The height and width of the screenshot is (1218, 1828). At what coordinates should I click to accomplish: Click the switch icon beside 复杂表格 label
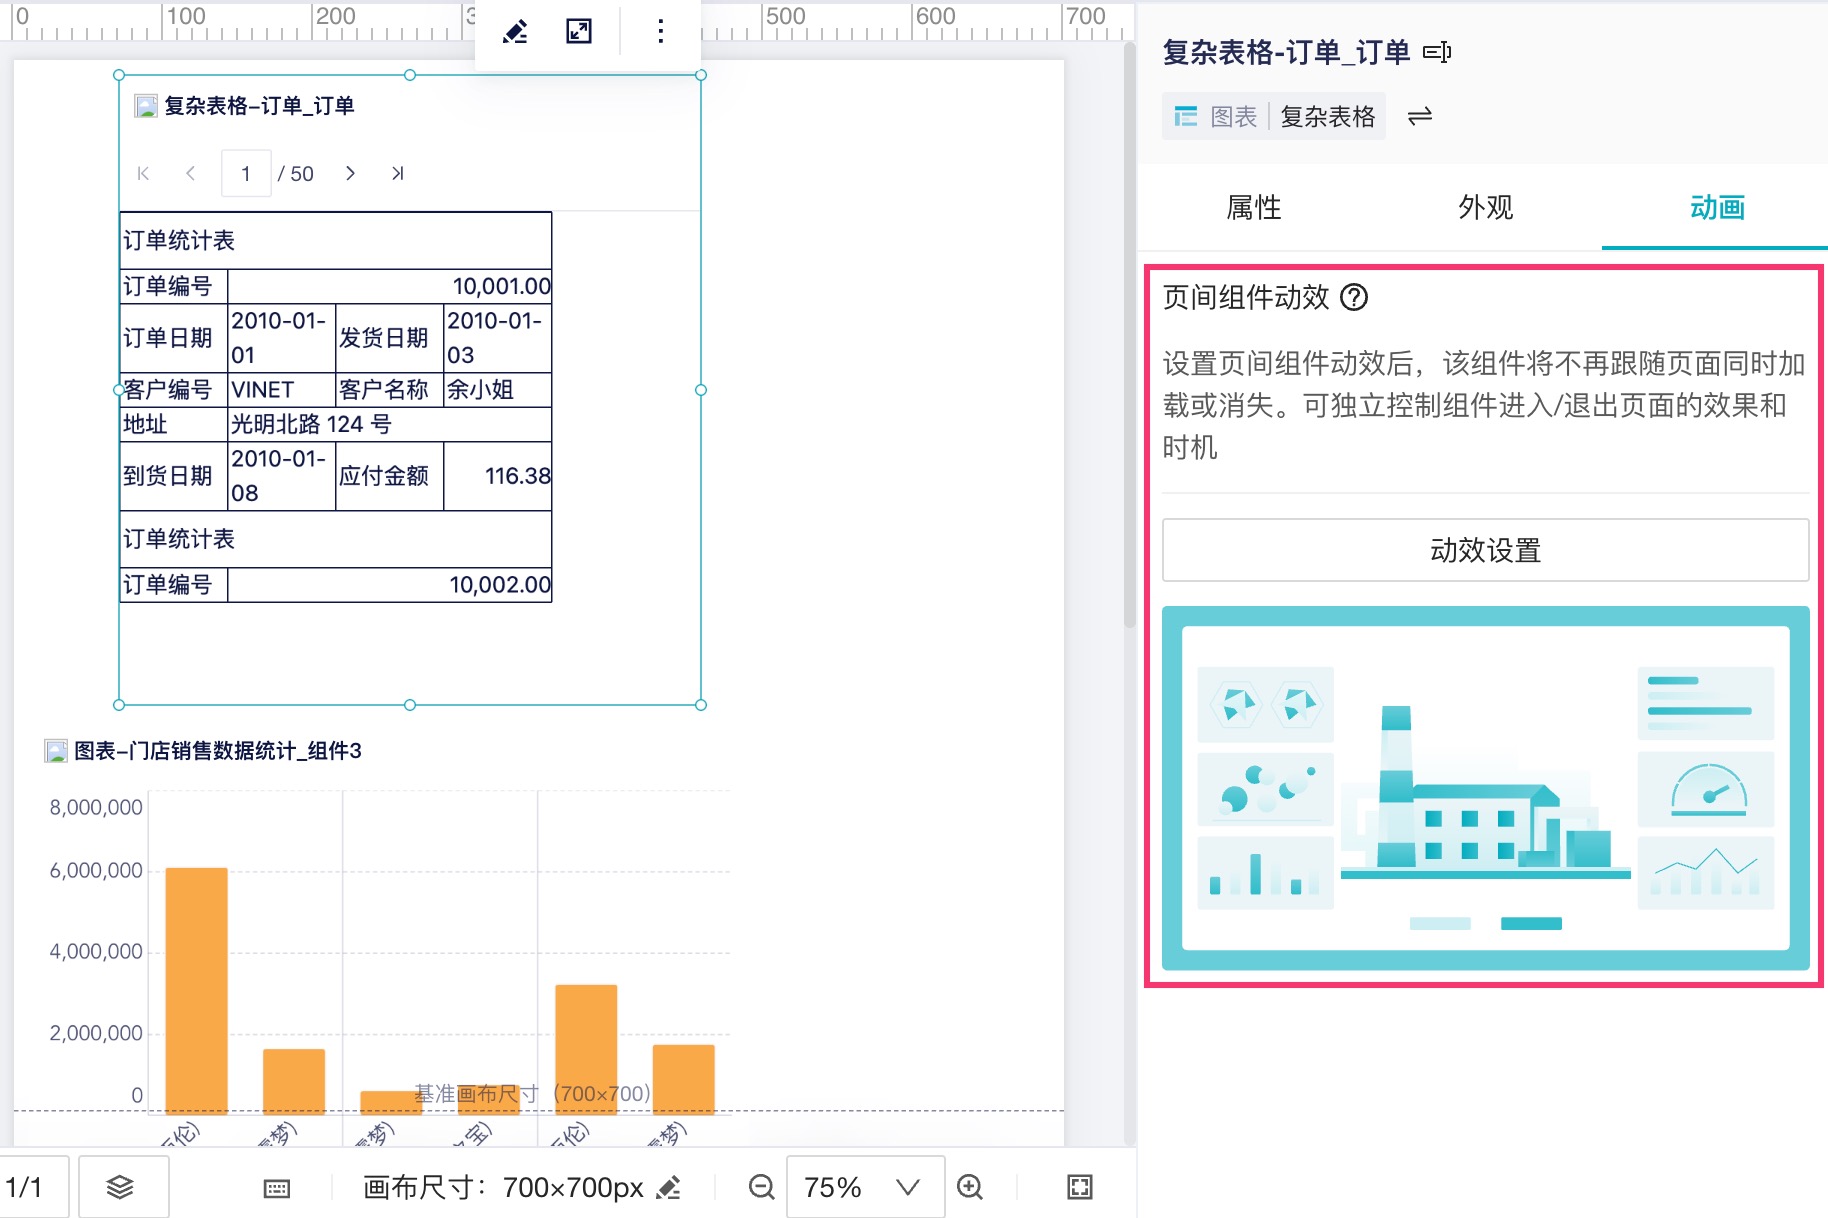click(x=1420, y=116)
